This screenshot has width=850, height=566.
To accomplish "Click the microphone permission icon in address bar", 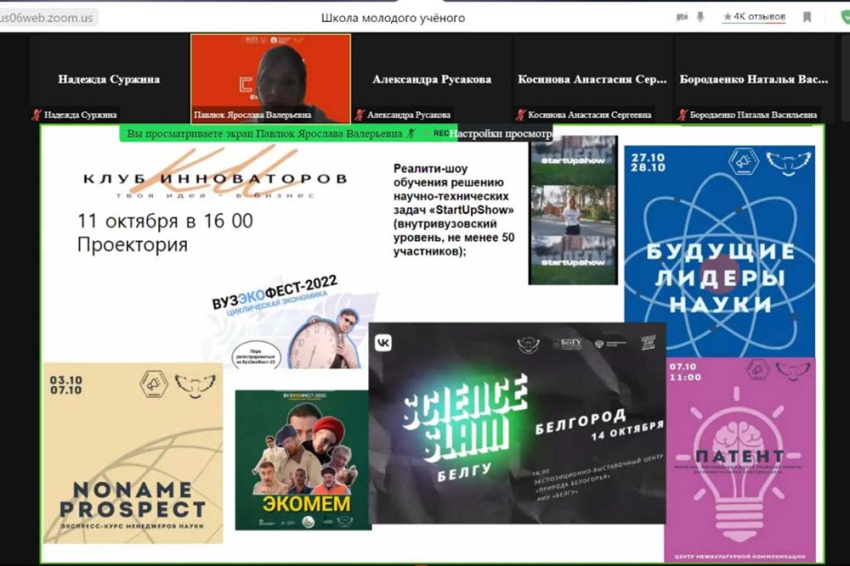I will tap(700, 17).
